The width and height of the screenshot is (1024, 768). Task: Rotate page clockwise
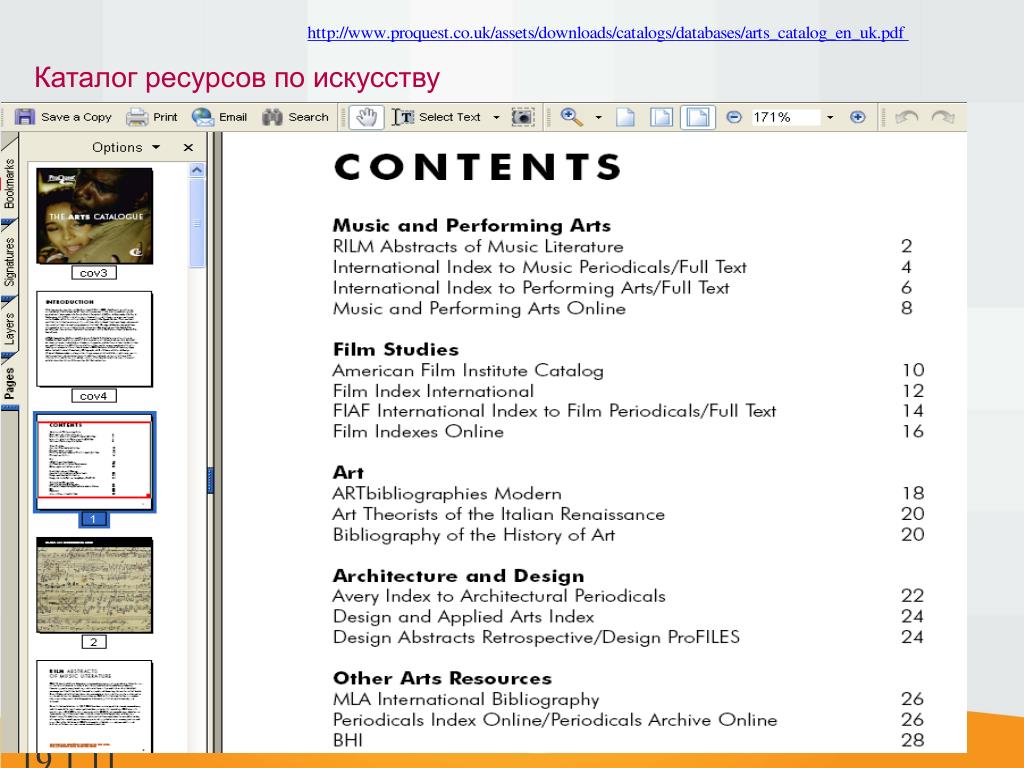[x=943, y=117]
